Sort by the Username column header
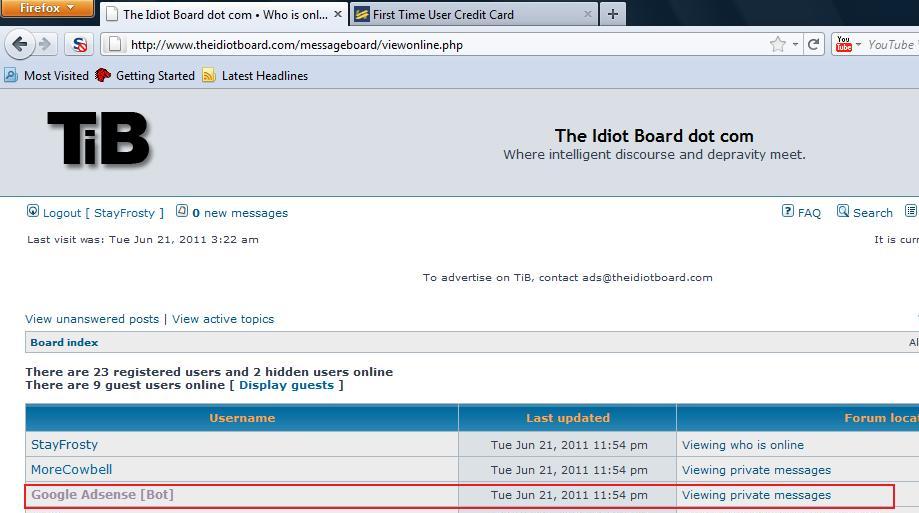 [x=242, y=418]
